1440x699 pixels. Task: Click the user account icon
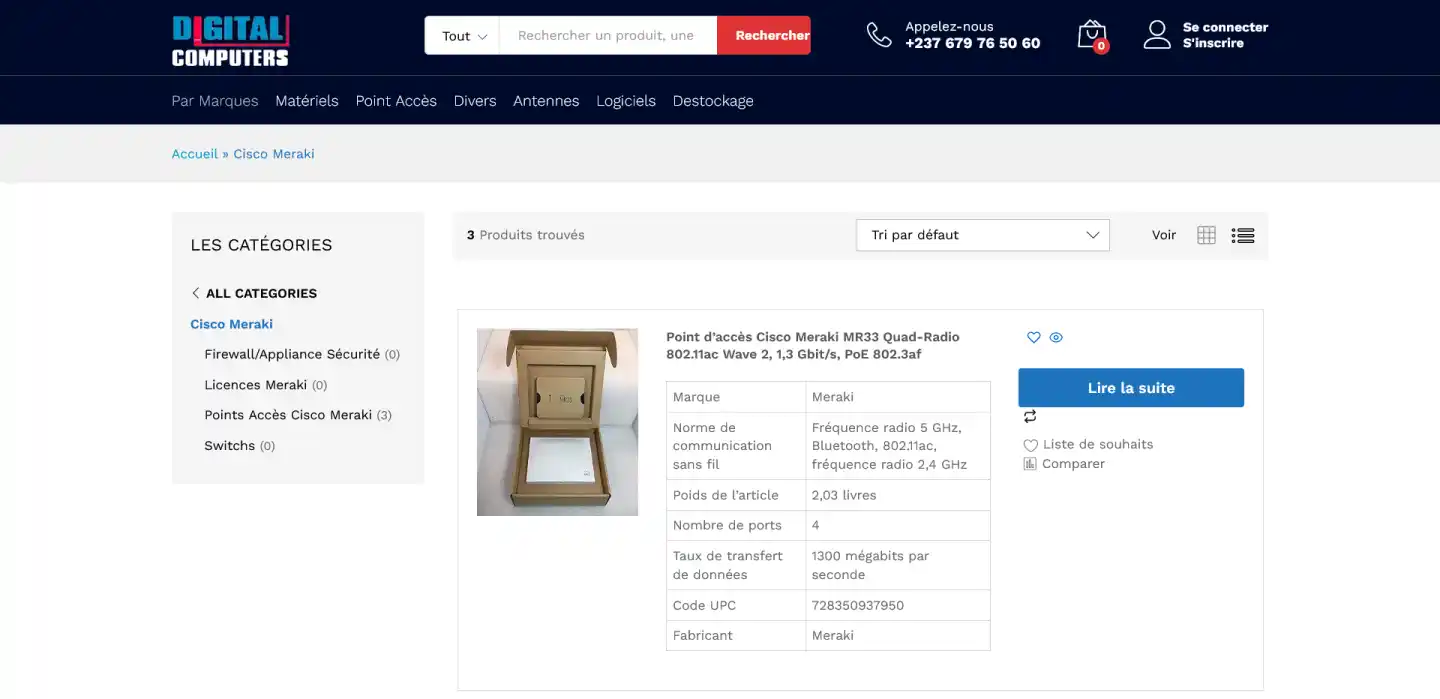click(x=1157, y=35)
